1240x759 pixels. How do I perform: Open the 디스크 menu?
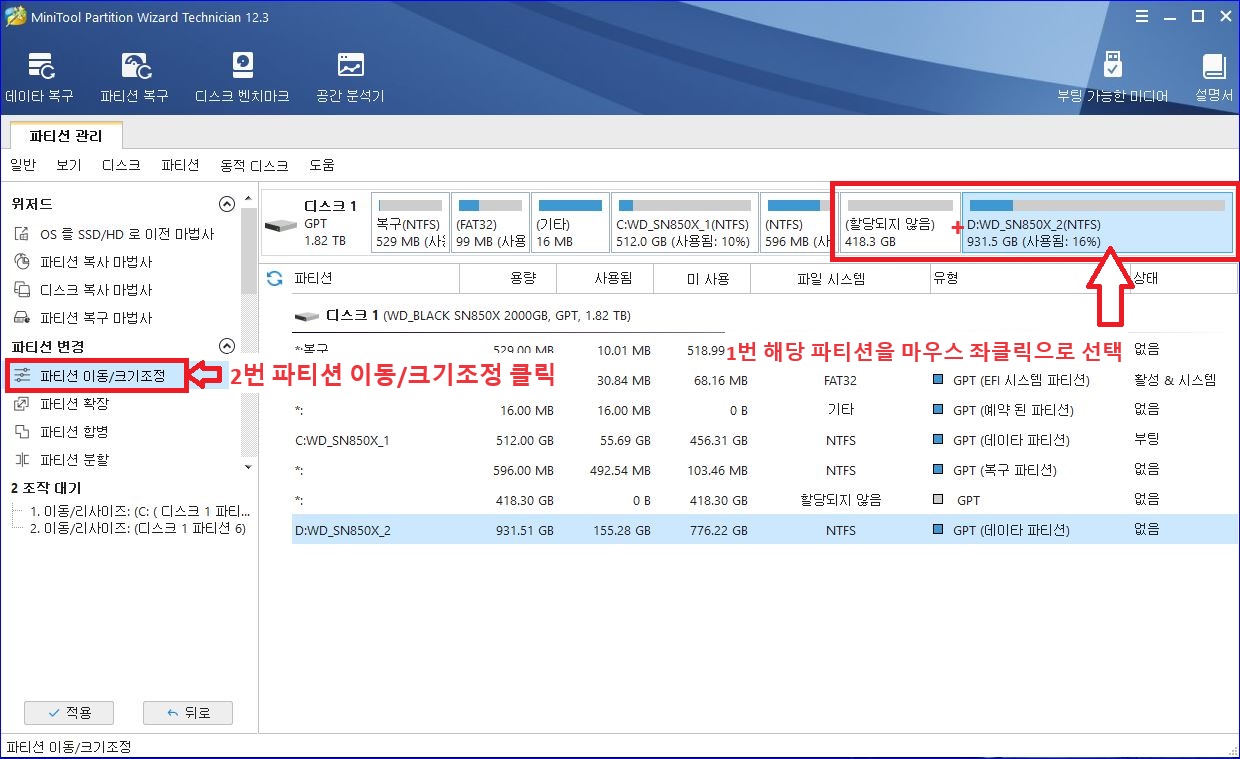point(121,165)
